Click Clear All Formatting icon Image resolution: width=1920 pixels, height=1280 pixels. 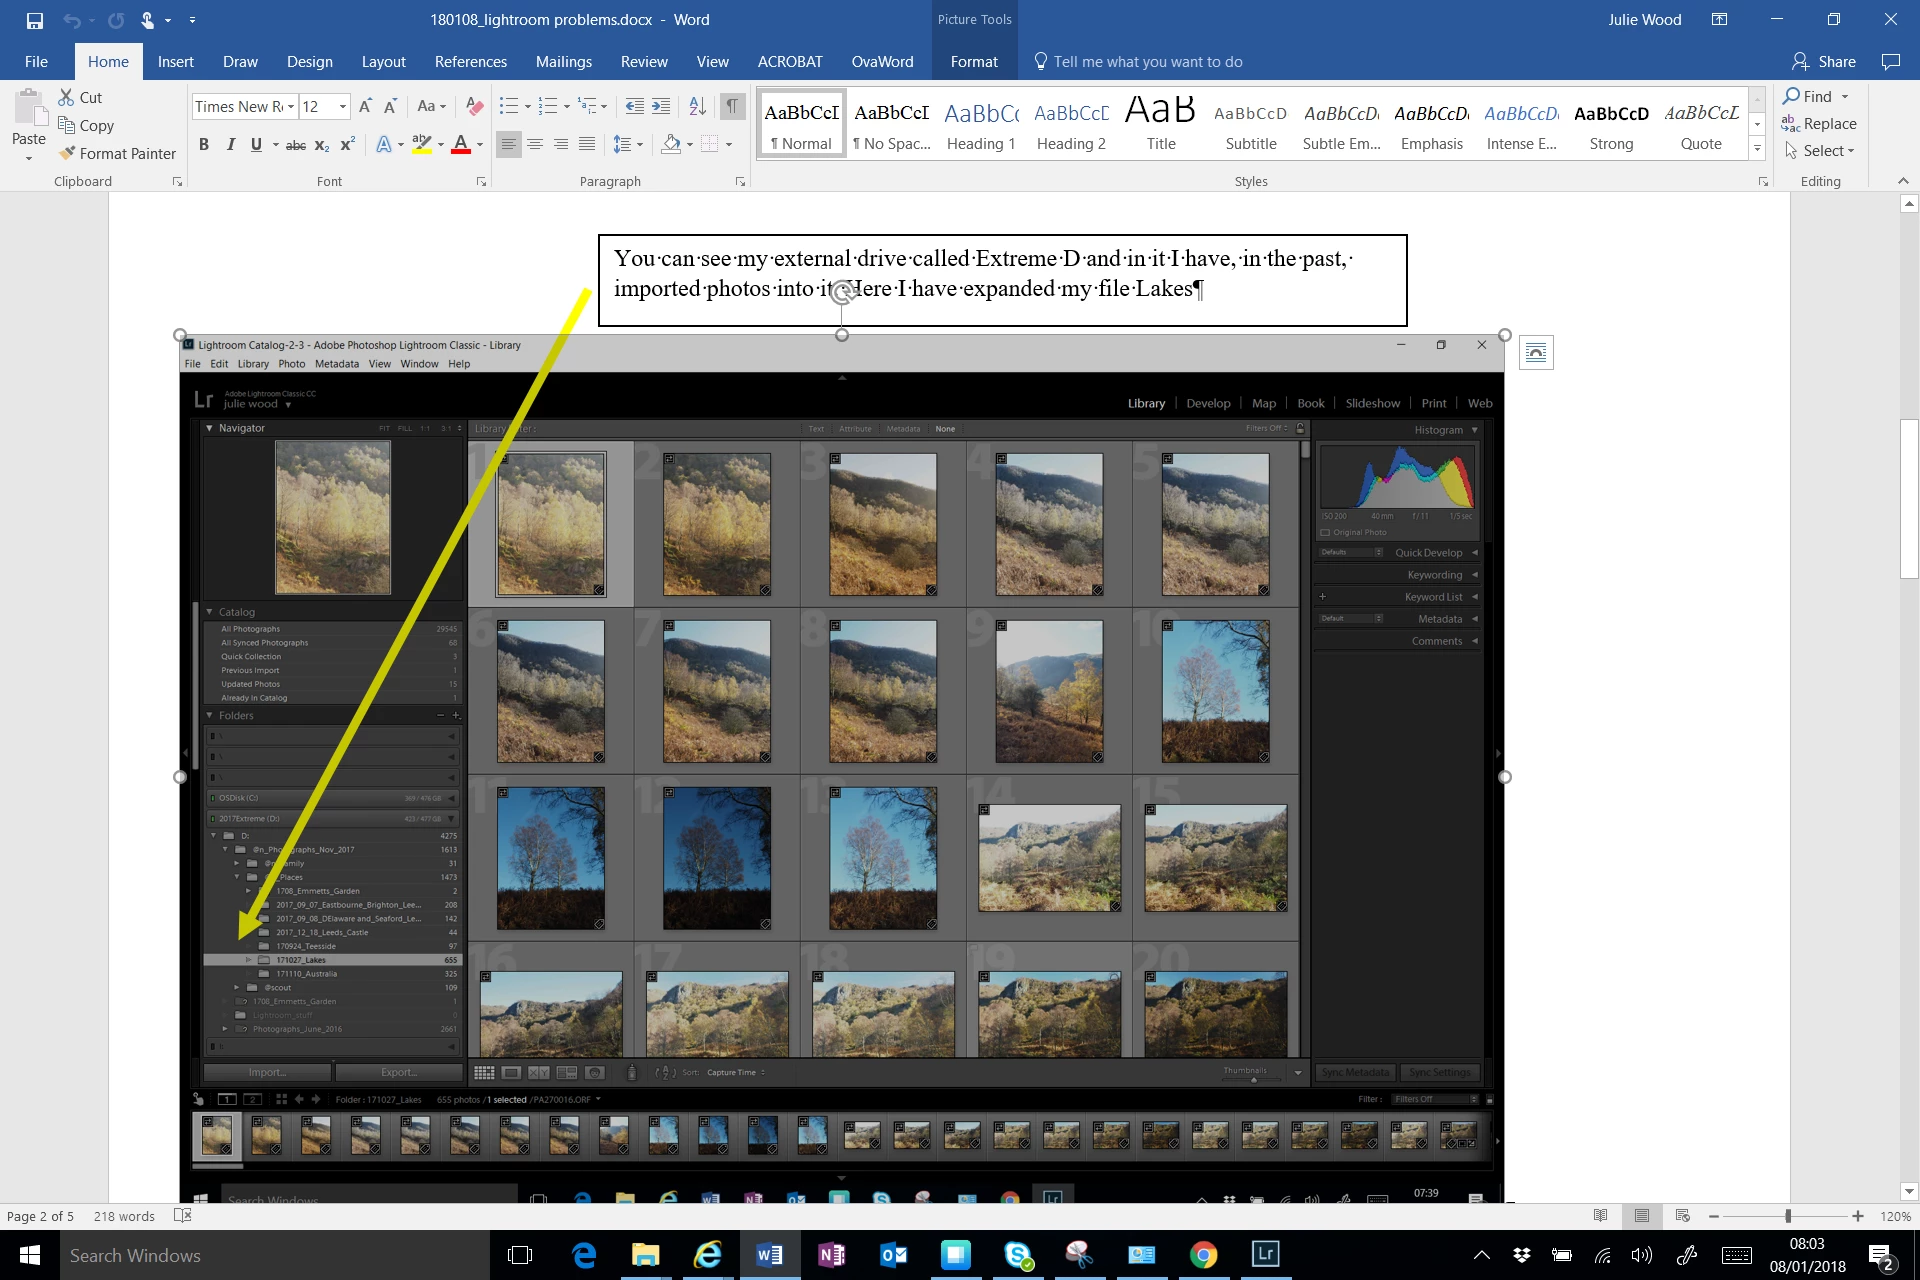(x=475, y=106)
